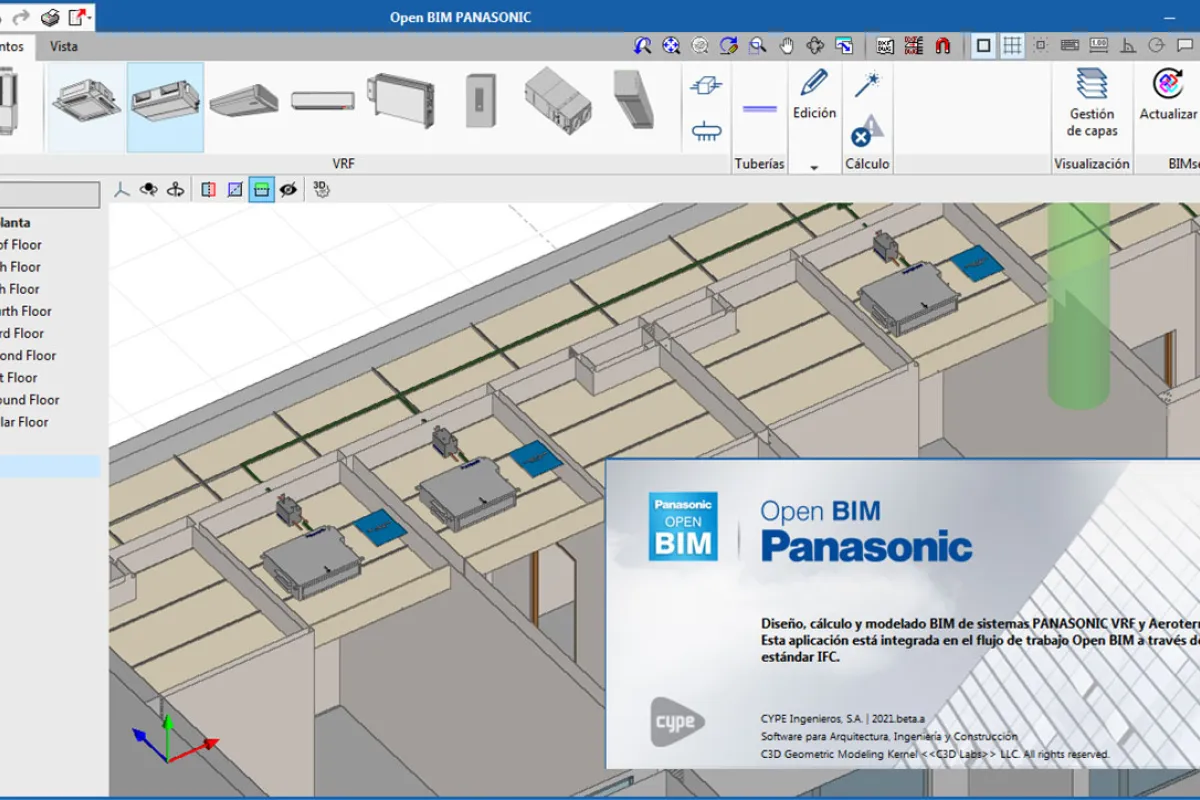Click the highlighted blue row below Cellar Floor
Viewport: 1200px width, 800px height.
50,466
